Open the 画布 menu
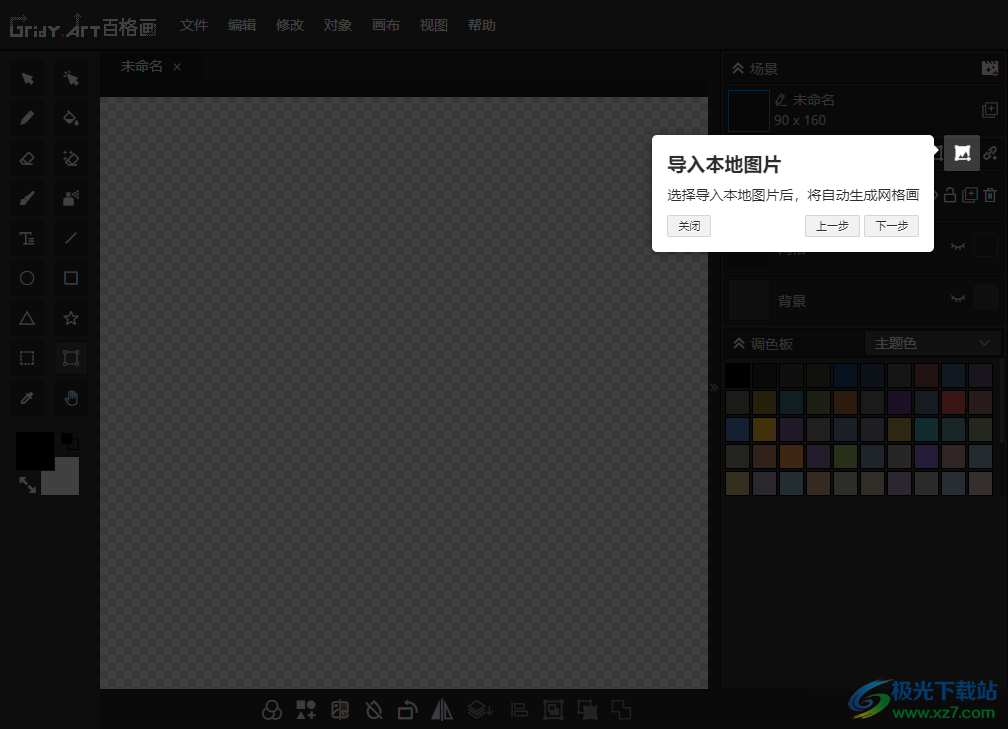The height and width of the screenshot is (729, 1008). (386, 25)
